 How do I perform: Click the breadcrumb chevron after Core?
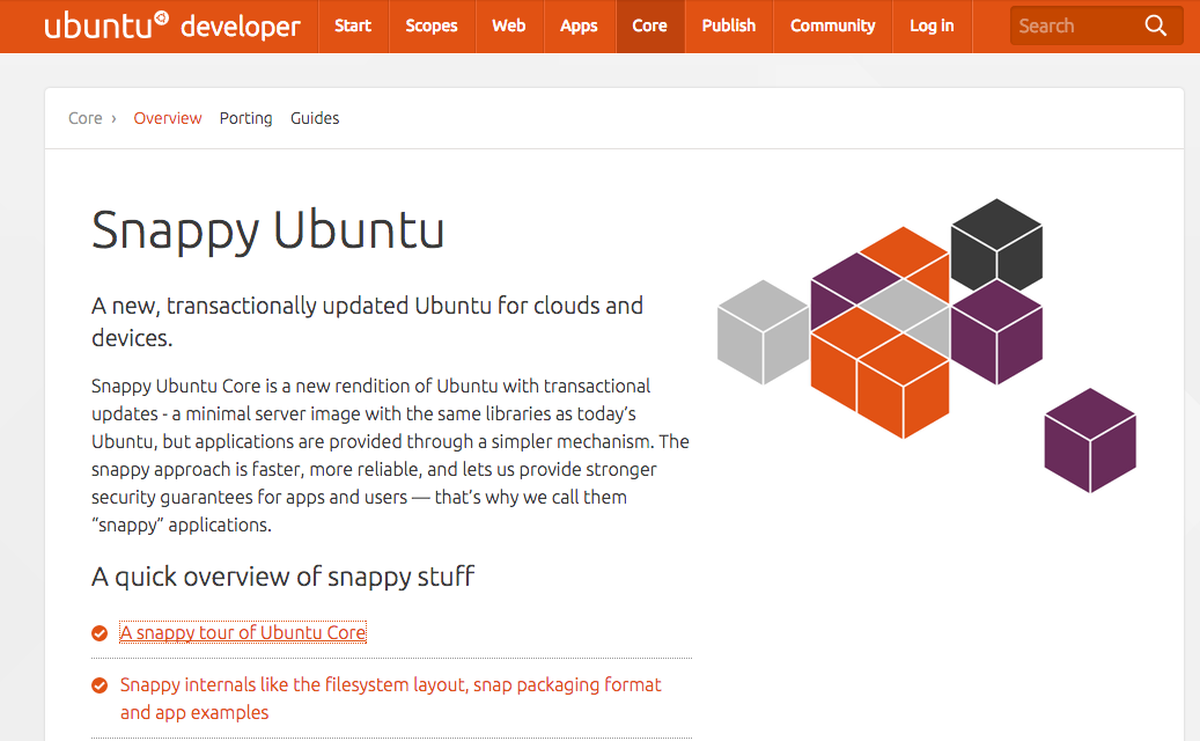click(114, 119)
